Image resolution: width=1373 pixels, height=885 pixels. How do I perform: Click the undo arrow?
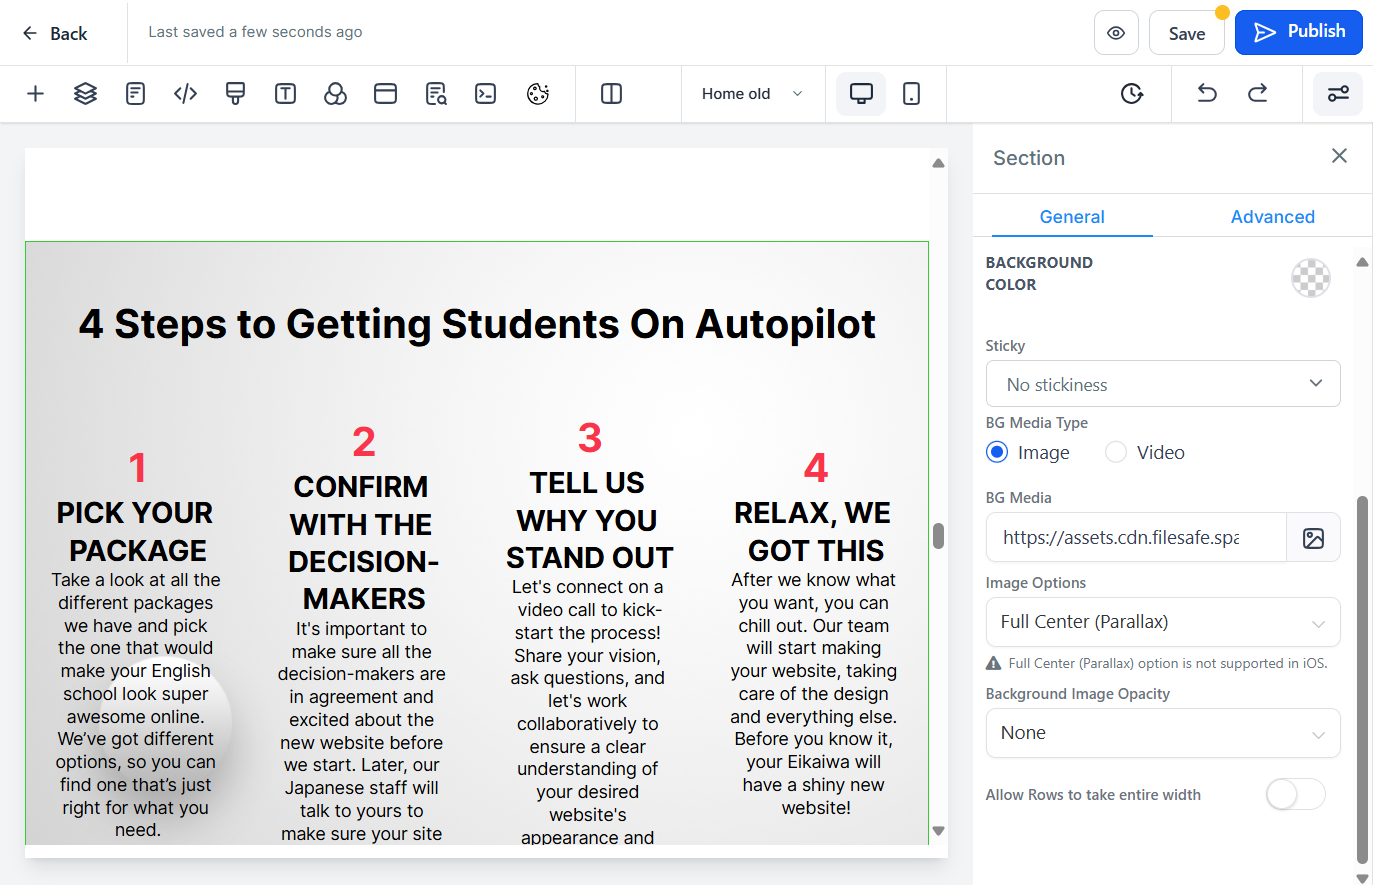1207,93
